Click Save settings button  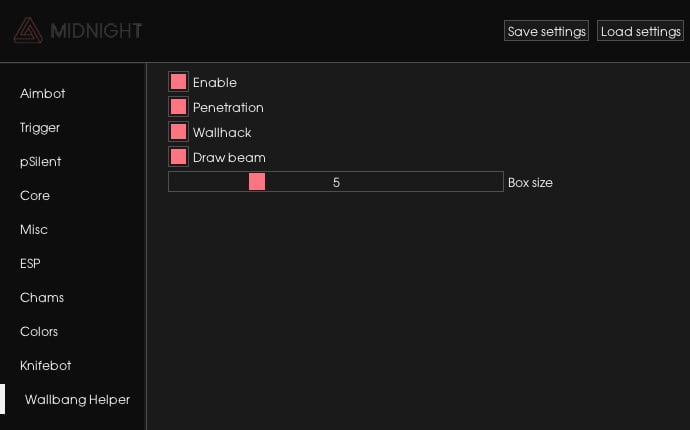(546, 31)
